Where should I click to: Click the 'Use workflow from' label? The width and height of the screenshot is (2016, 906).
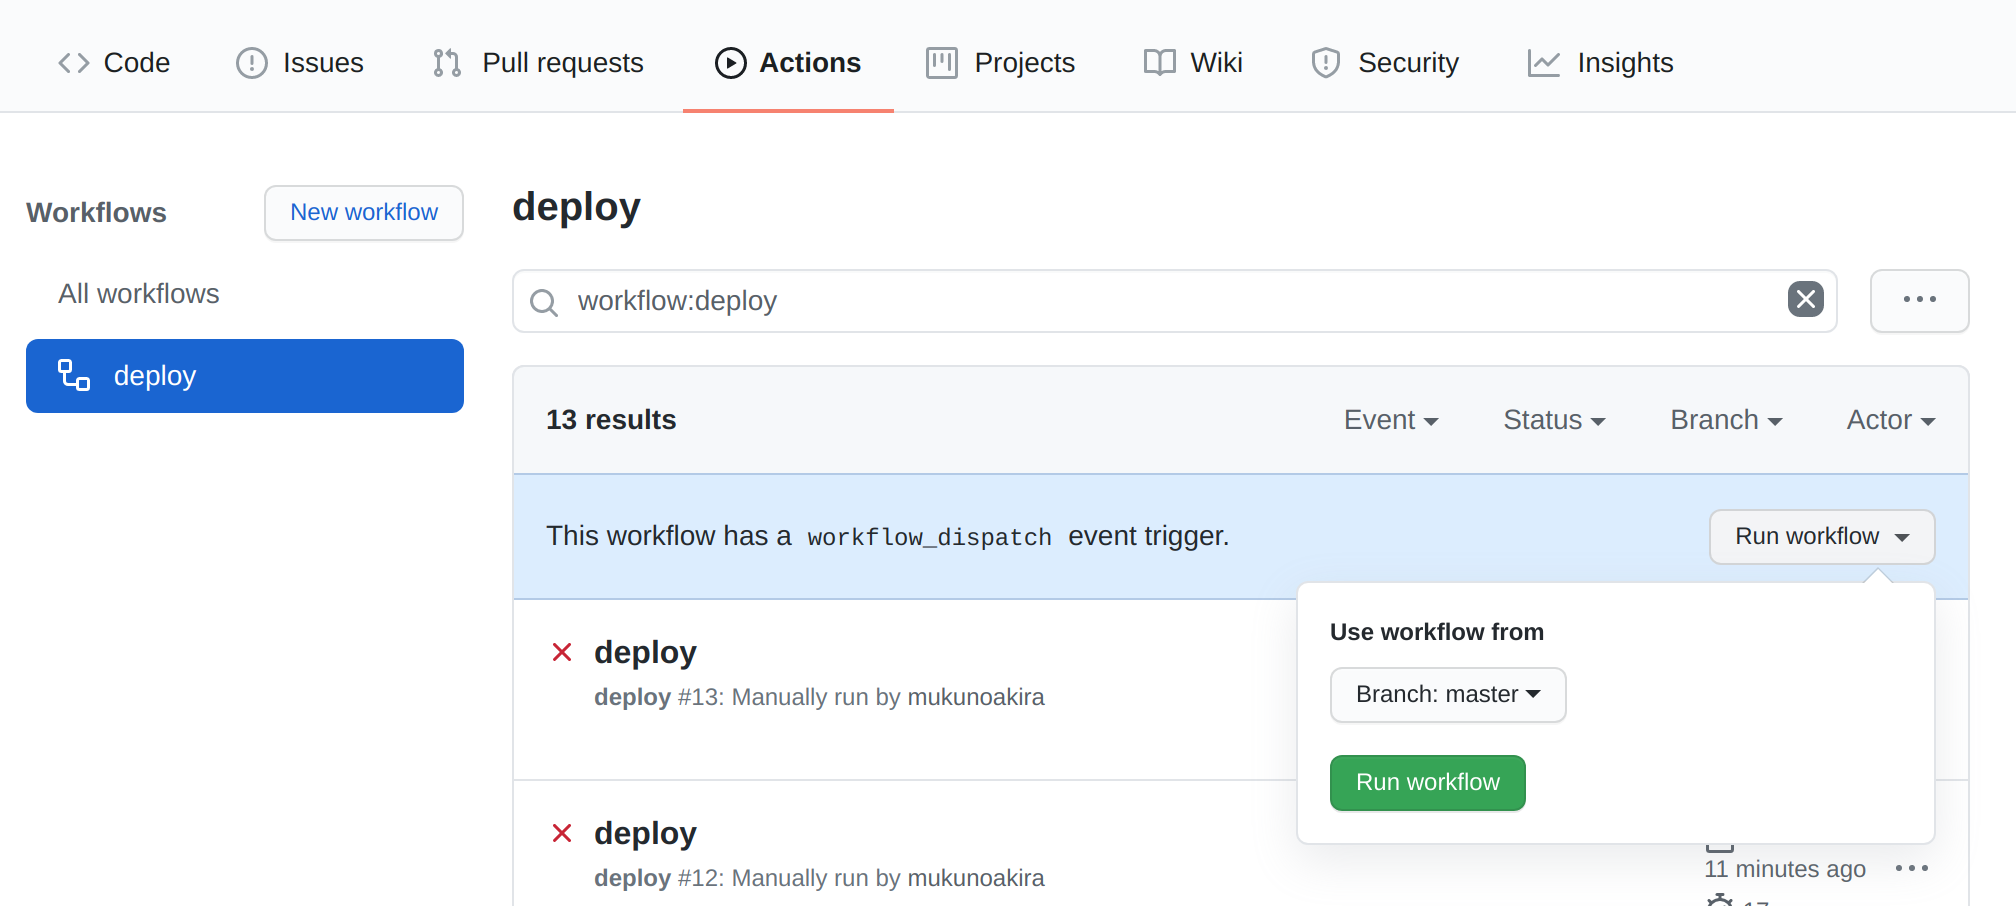point(1437,632)
